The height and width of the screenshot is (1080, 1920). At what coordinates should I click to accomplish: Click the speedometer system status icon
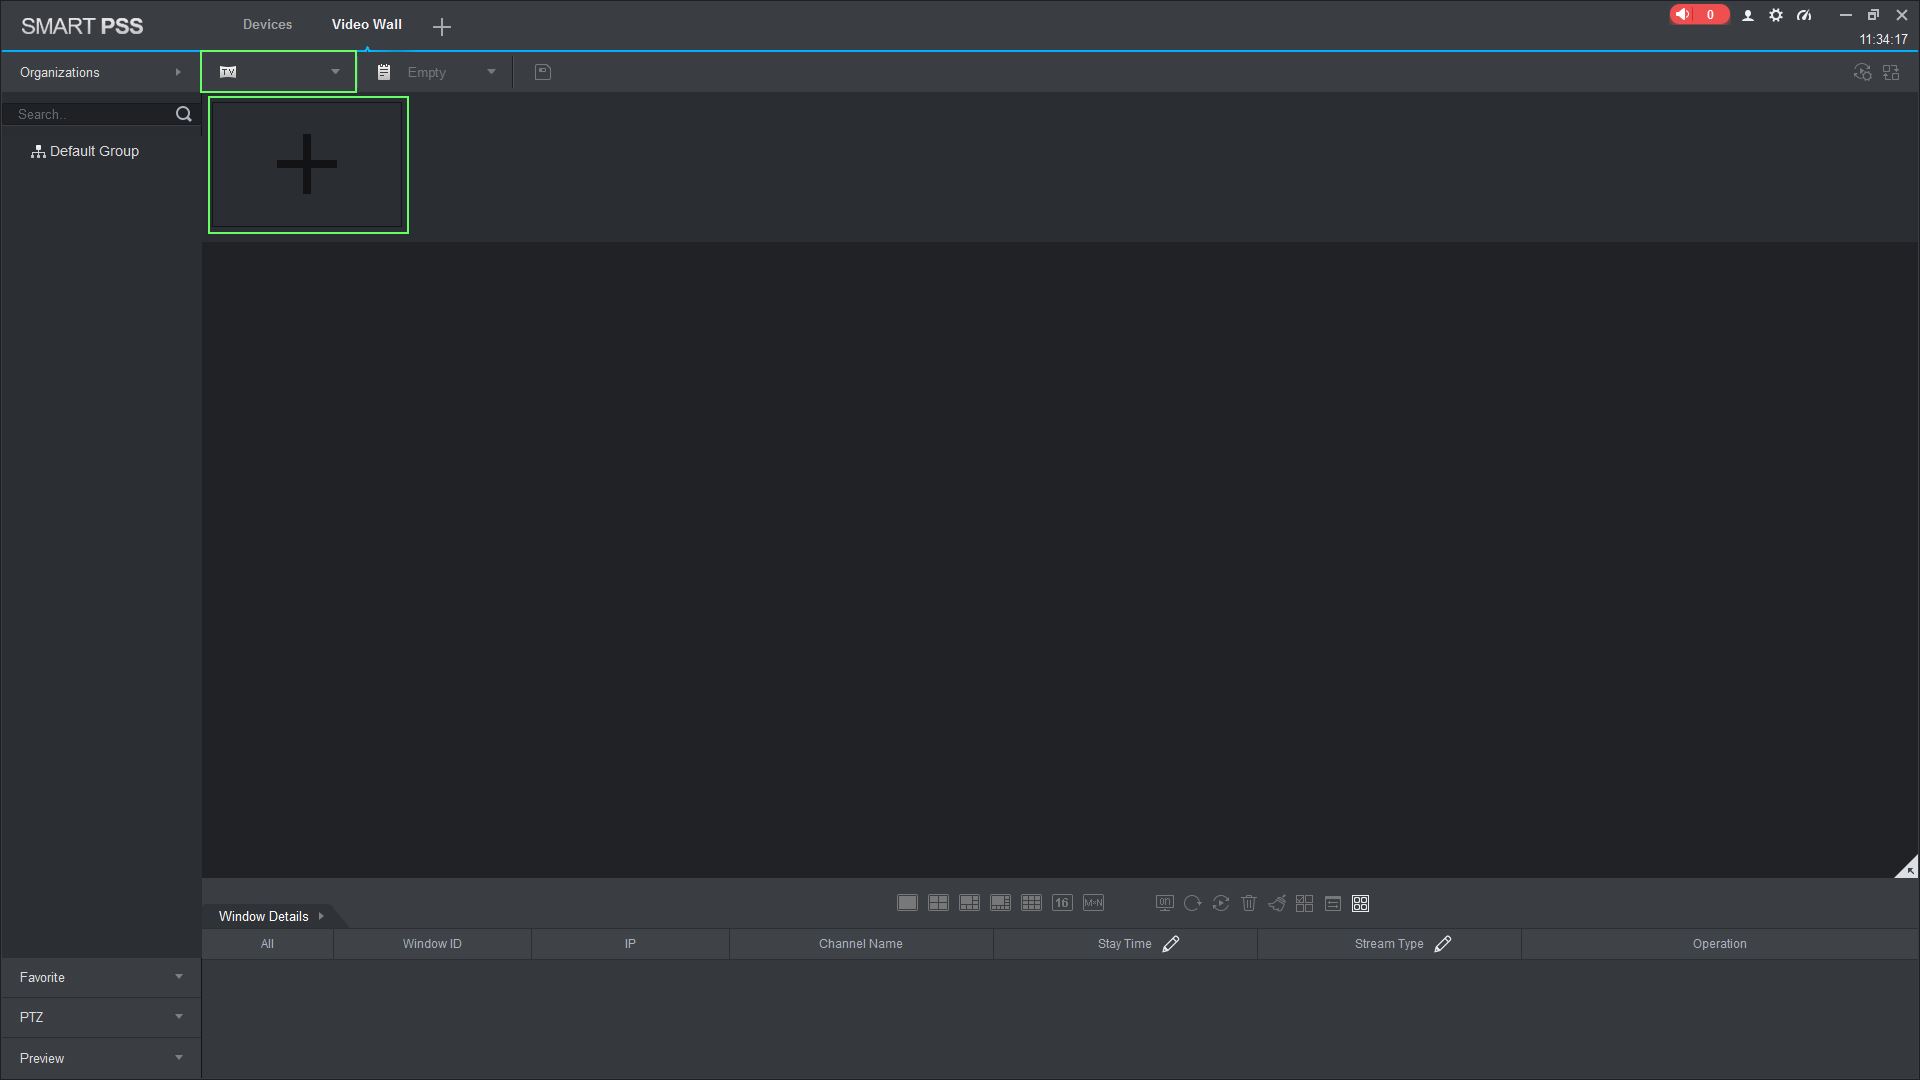[x=1804, y=15]
